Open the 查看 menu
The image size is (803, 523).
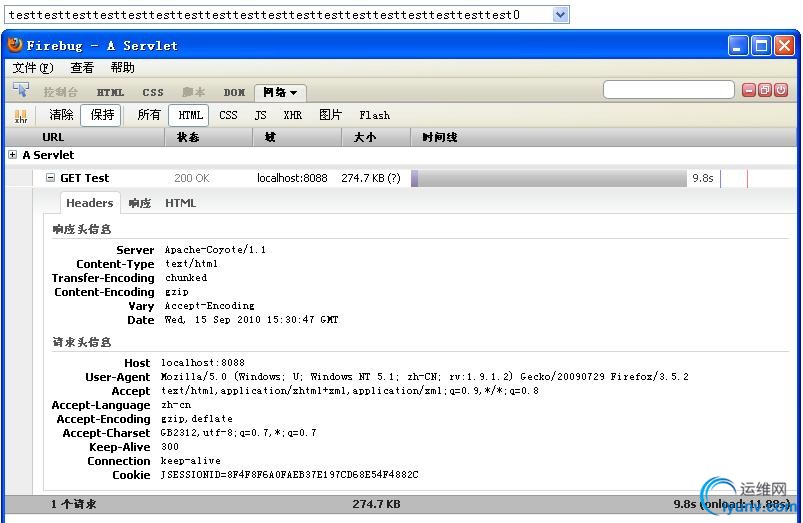(82, 68)
